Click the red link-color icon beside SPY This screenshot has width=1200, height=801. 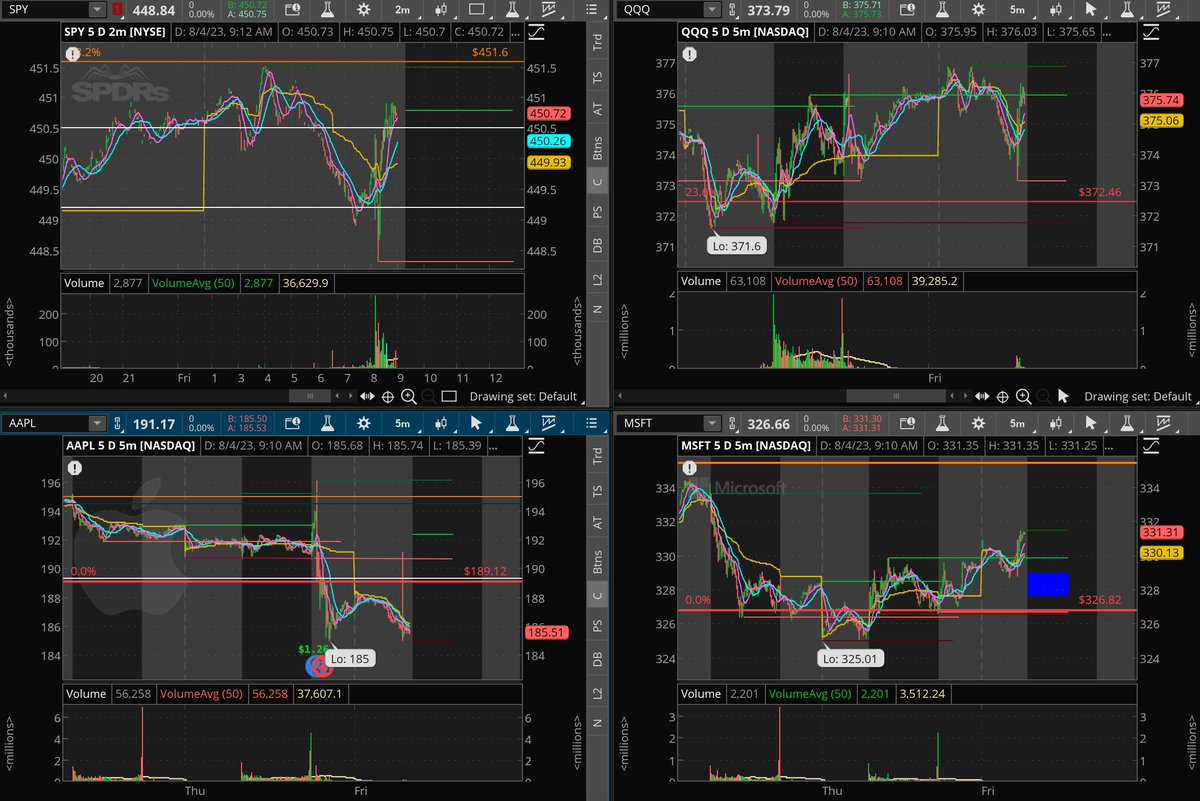(x=118, y=10)
